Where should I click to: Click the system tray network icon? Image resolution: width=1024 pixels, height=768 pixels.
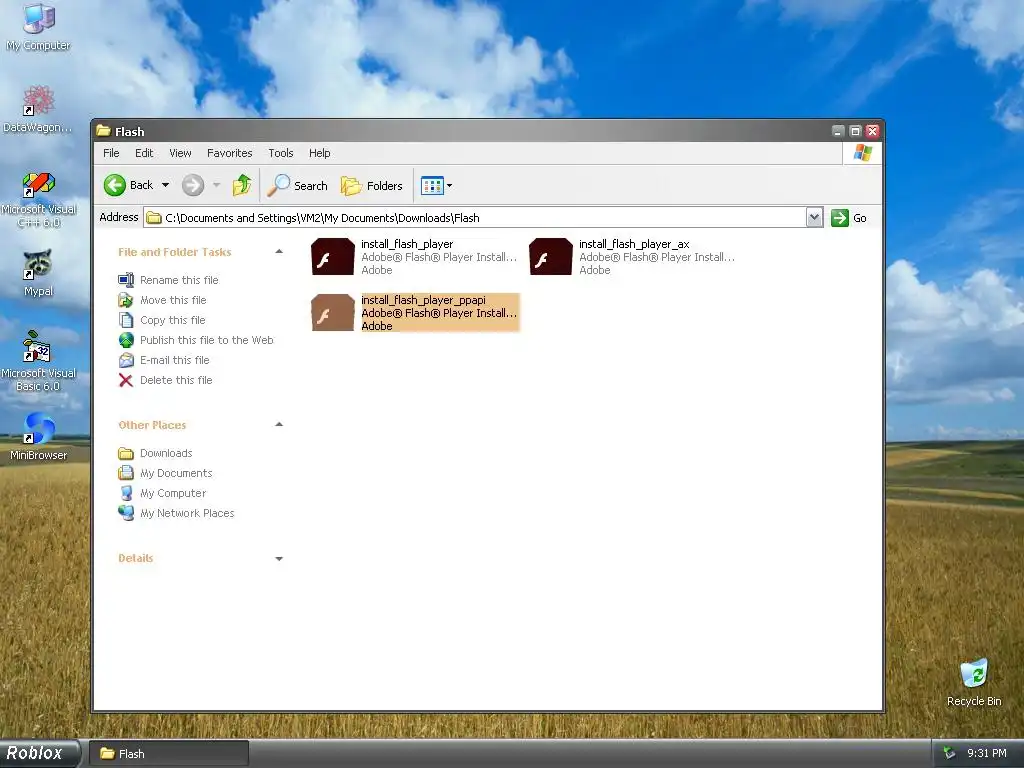click(950, 754)
